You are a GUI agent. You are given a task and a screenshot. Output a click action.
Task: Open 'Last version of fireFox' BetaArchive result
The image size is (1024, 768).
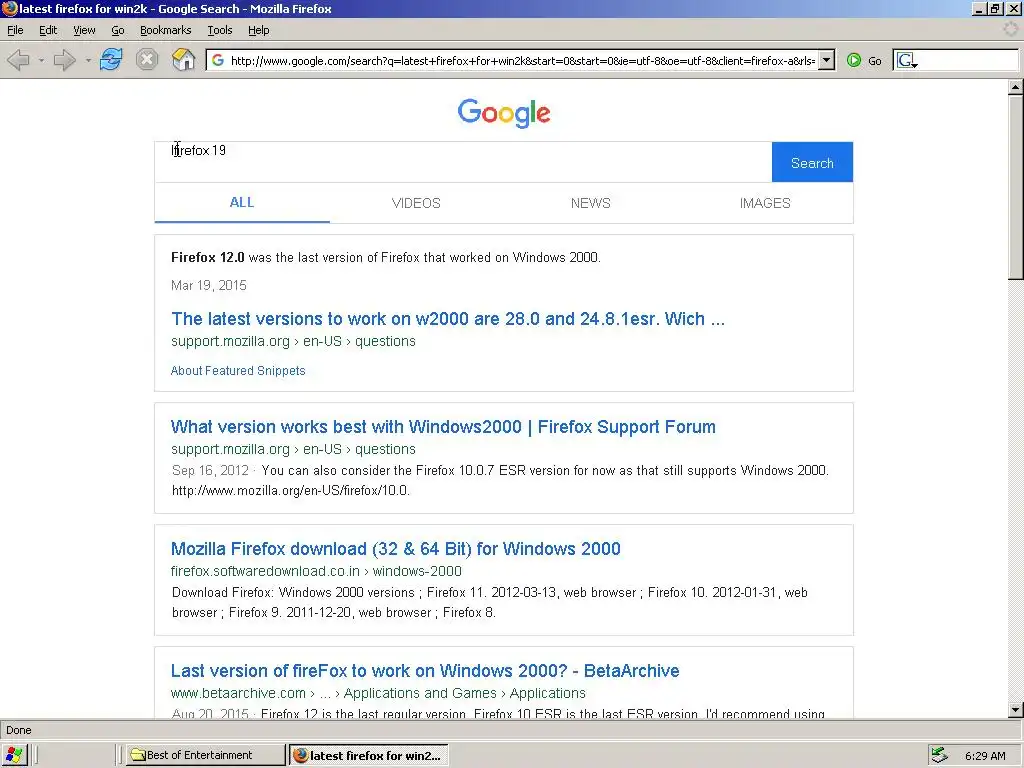pos(425,671)
